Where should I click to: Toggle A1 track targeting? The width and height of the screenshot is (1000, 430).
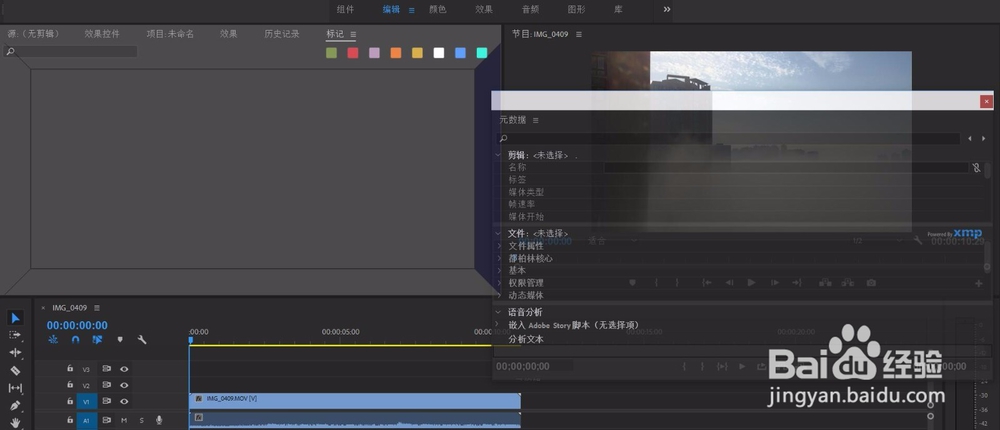(87, 420)
